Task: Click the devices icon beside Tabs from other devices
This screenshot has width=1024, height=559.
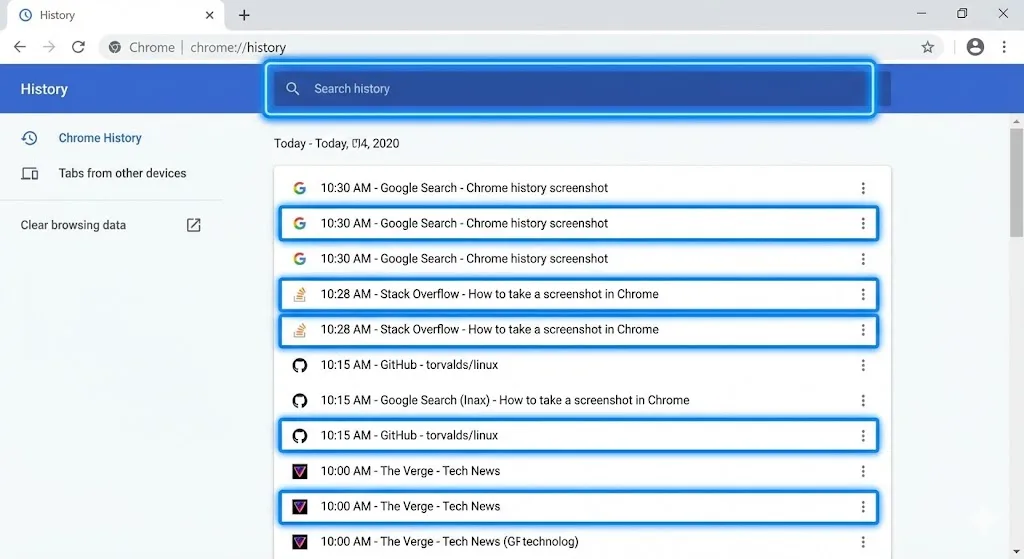Action: (x=29, y=174)
